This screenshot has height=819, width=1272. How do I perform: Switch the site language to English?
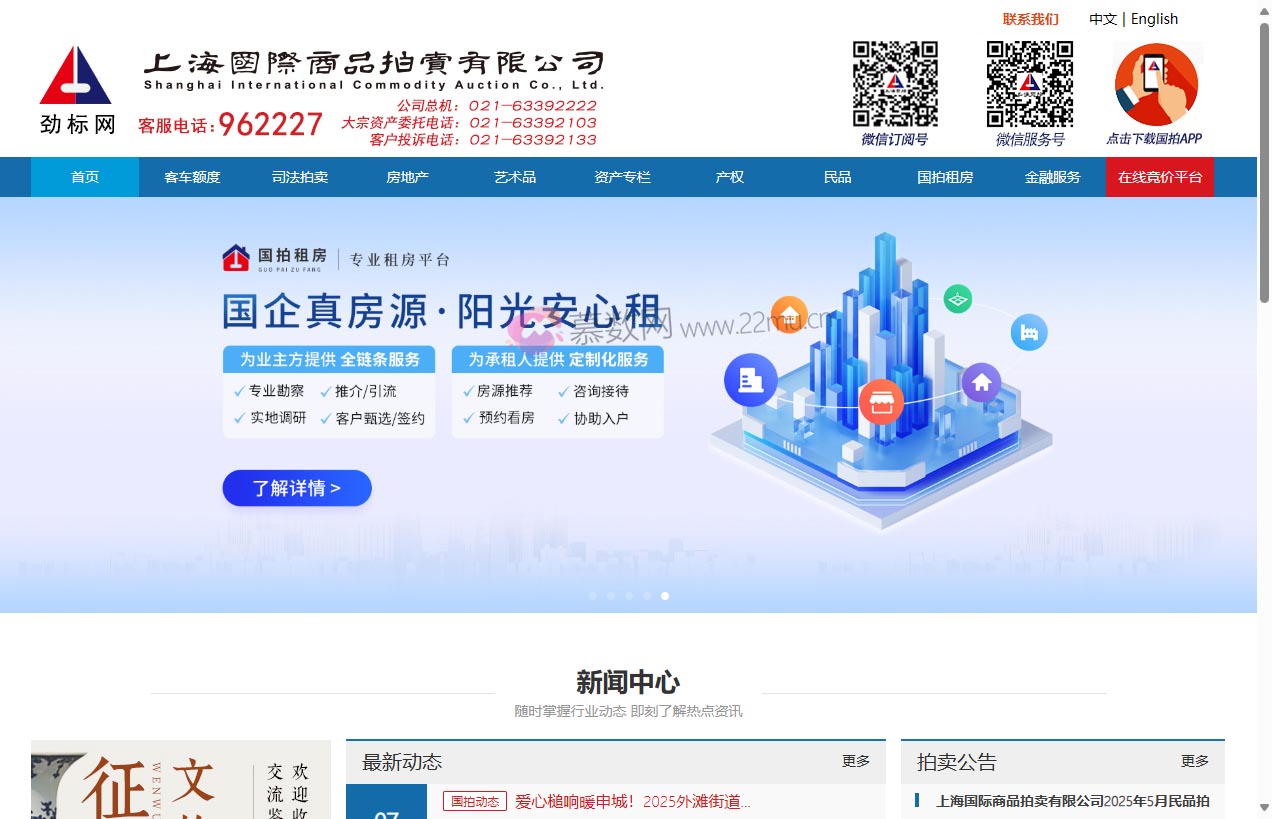pos(1154,18)
